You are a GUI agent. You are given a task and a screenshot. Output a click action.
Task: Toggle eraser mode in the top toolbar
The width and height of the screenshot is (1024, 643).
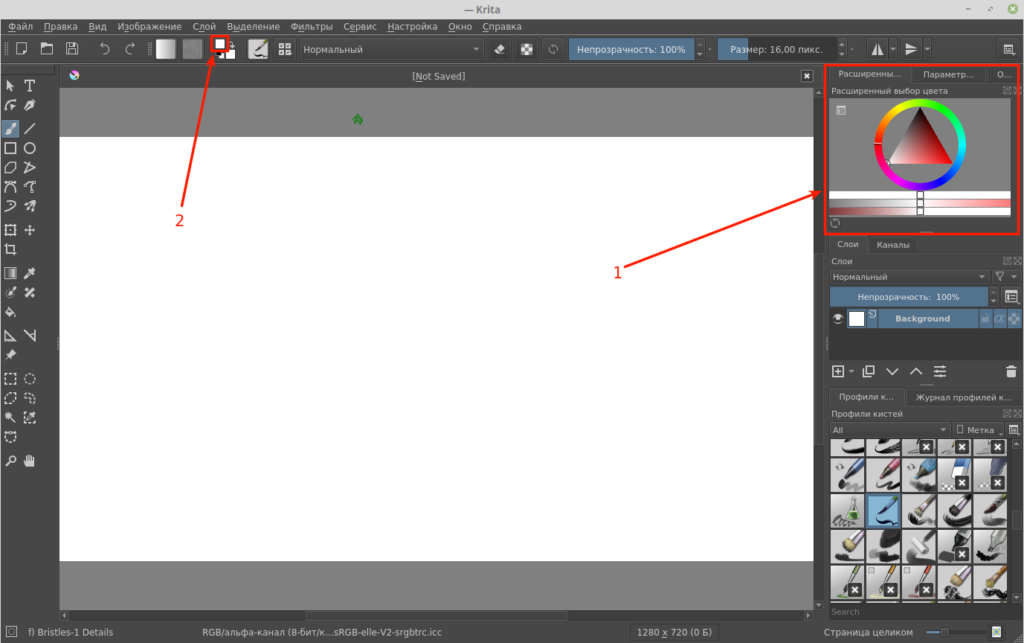click(501, 49)
